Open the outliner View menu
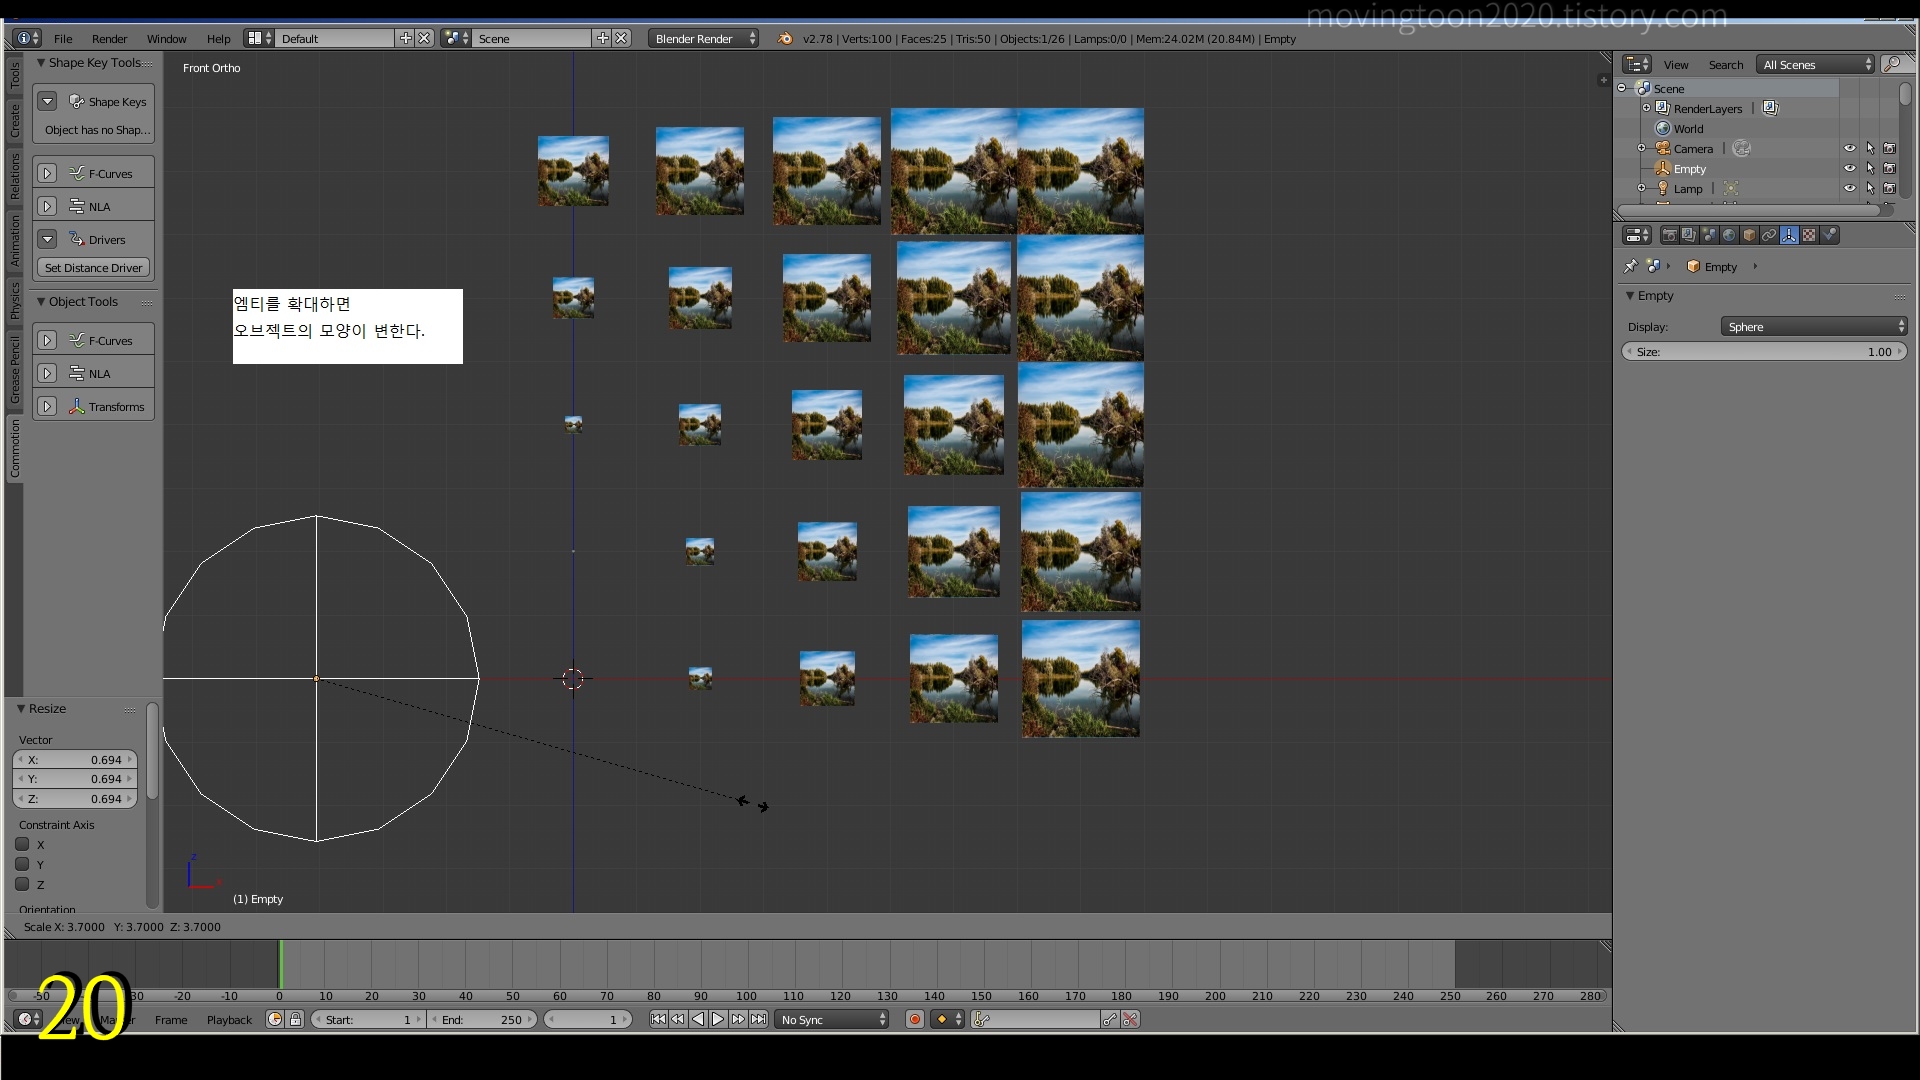The height and width of the screenshot is (1080, 1920). point(1676,64)
